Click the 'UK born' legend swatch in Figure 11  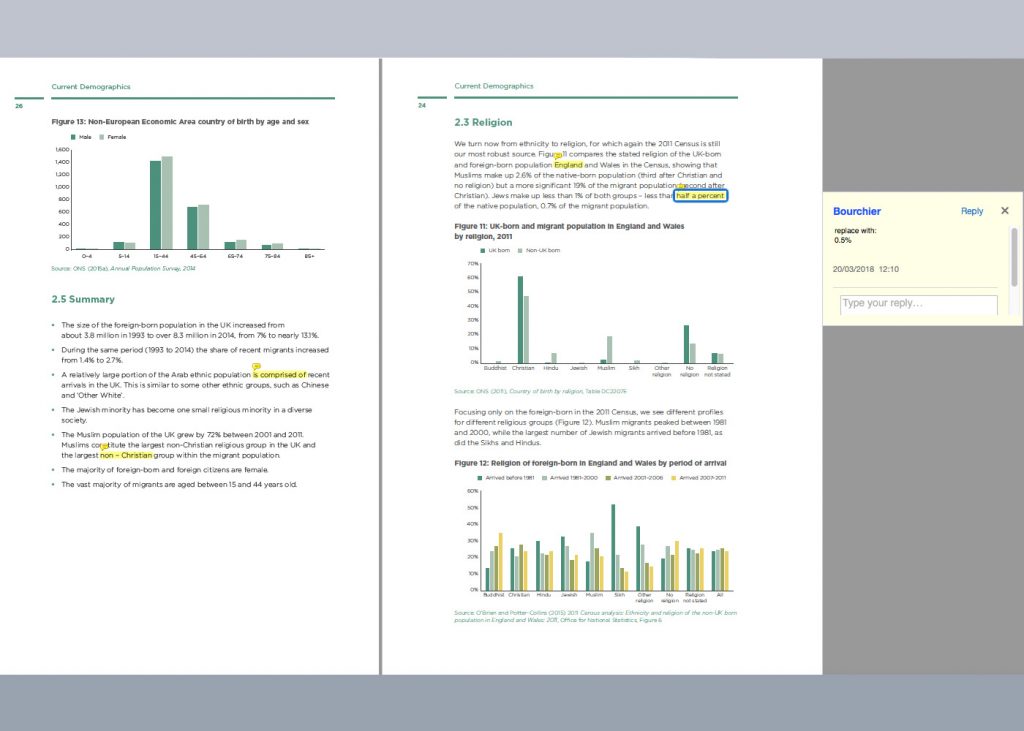tap(481, 249)
